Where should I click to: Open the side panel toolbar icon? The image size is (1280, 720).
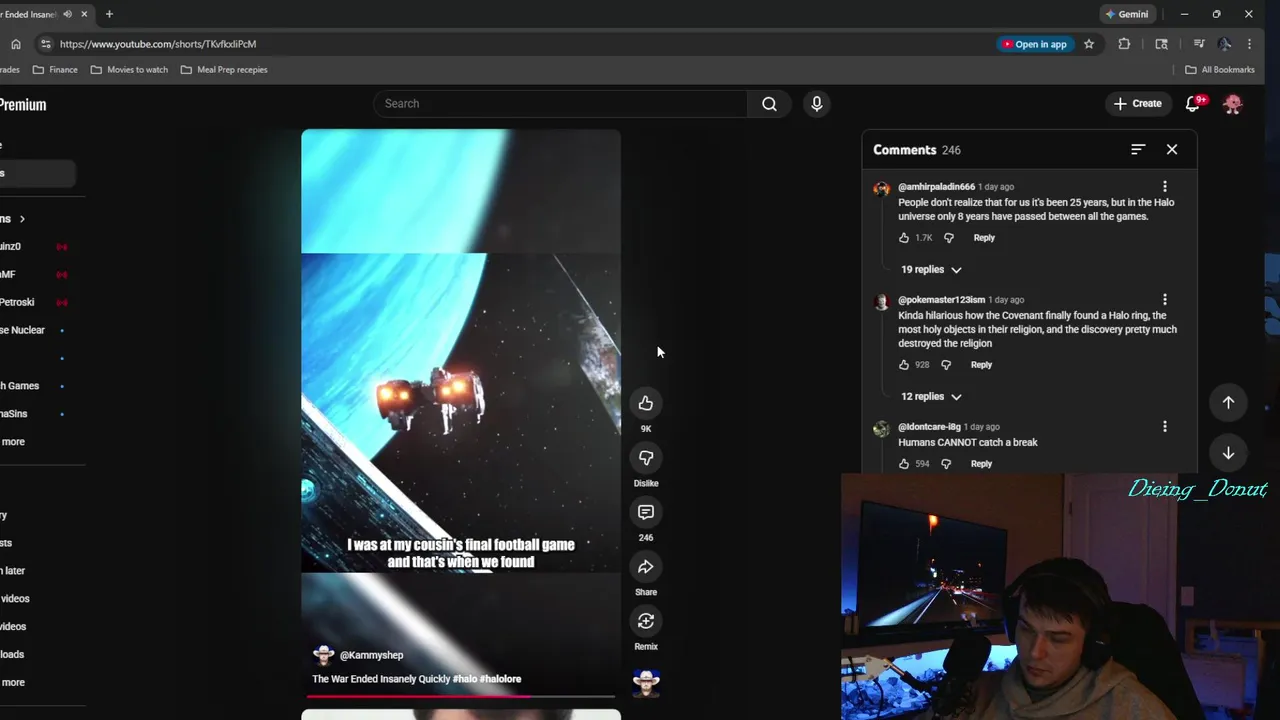coord(1161,44)
